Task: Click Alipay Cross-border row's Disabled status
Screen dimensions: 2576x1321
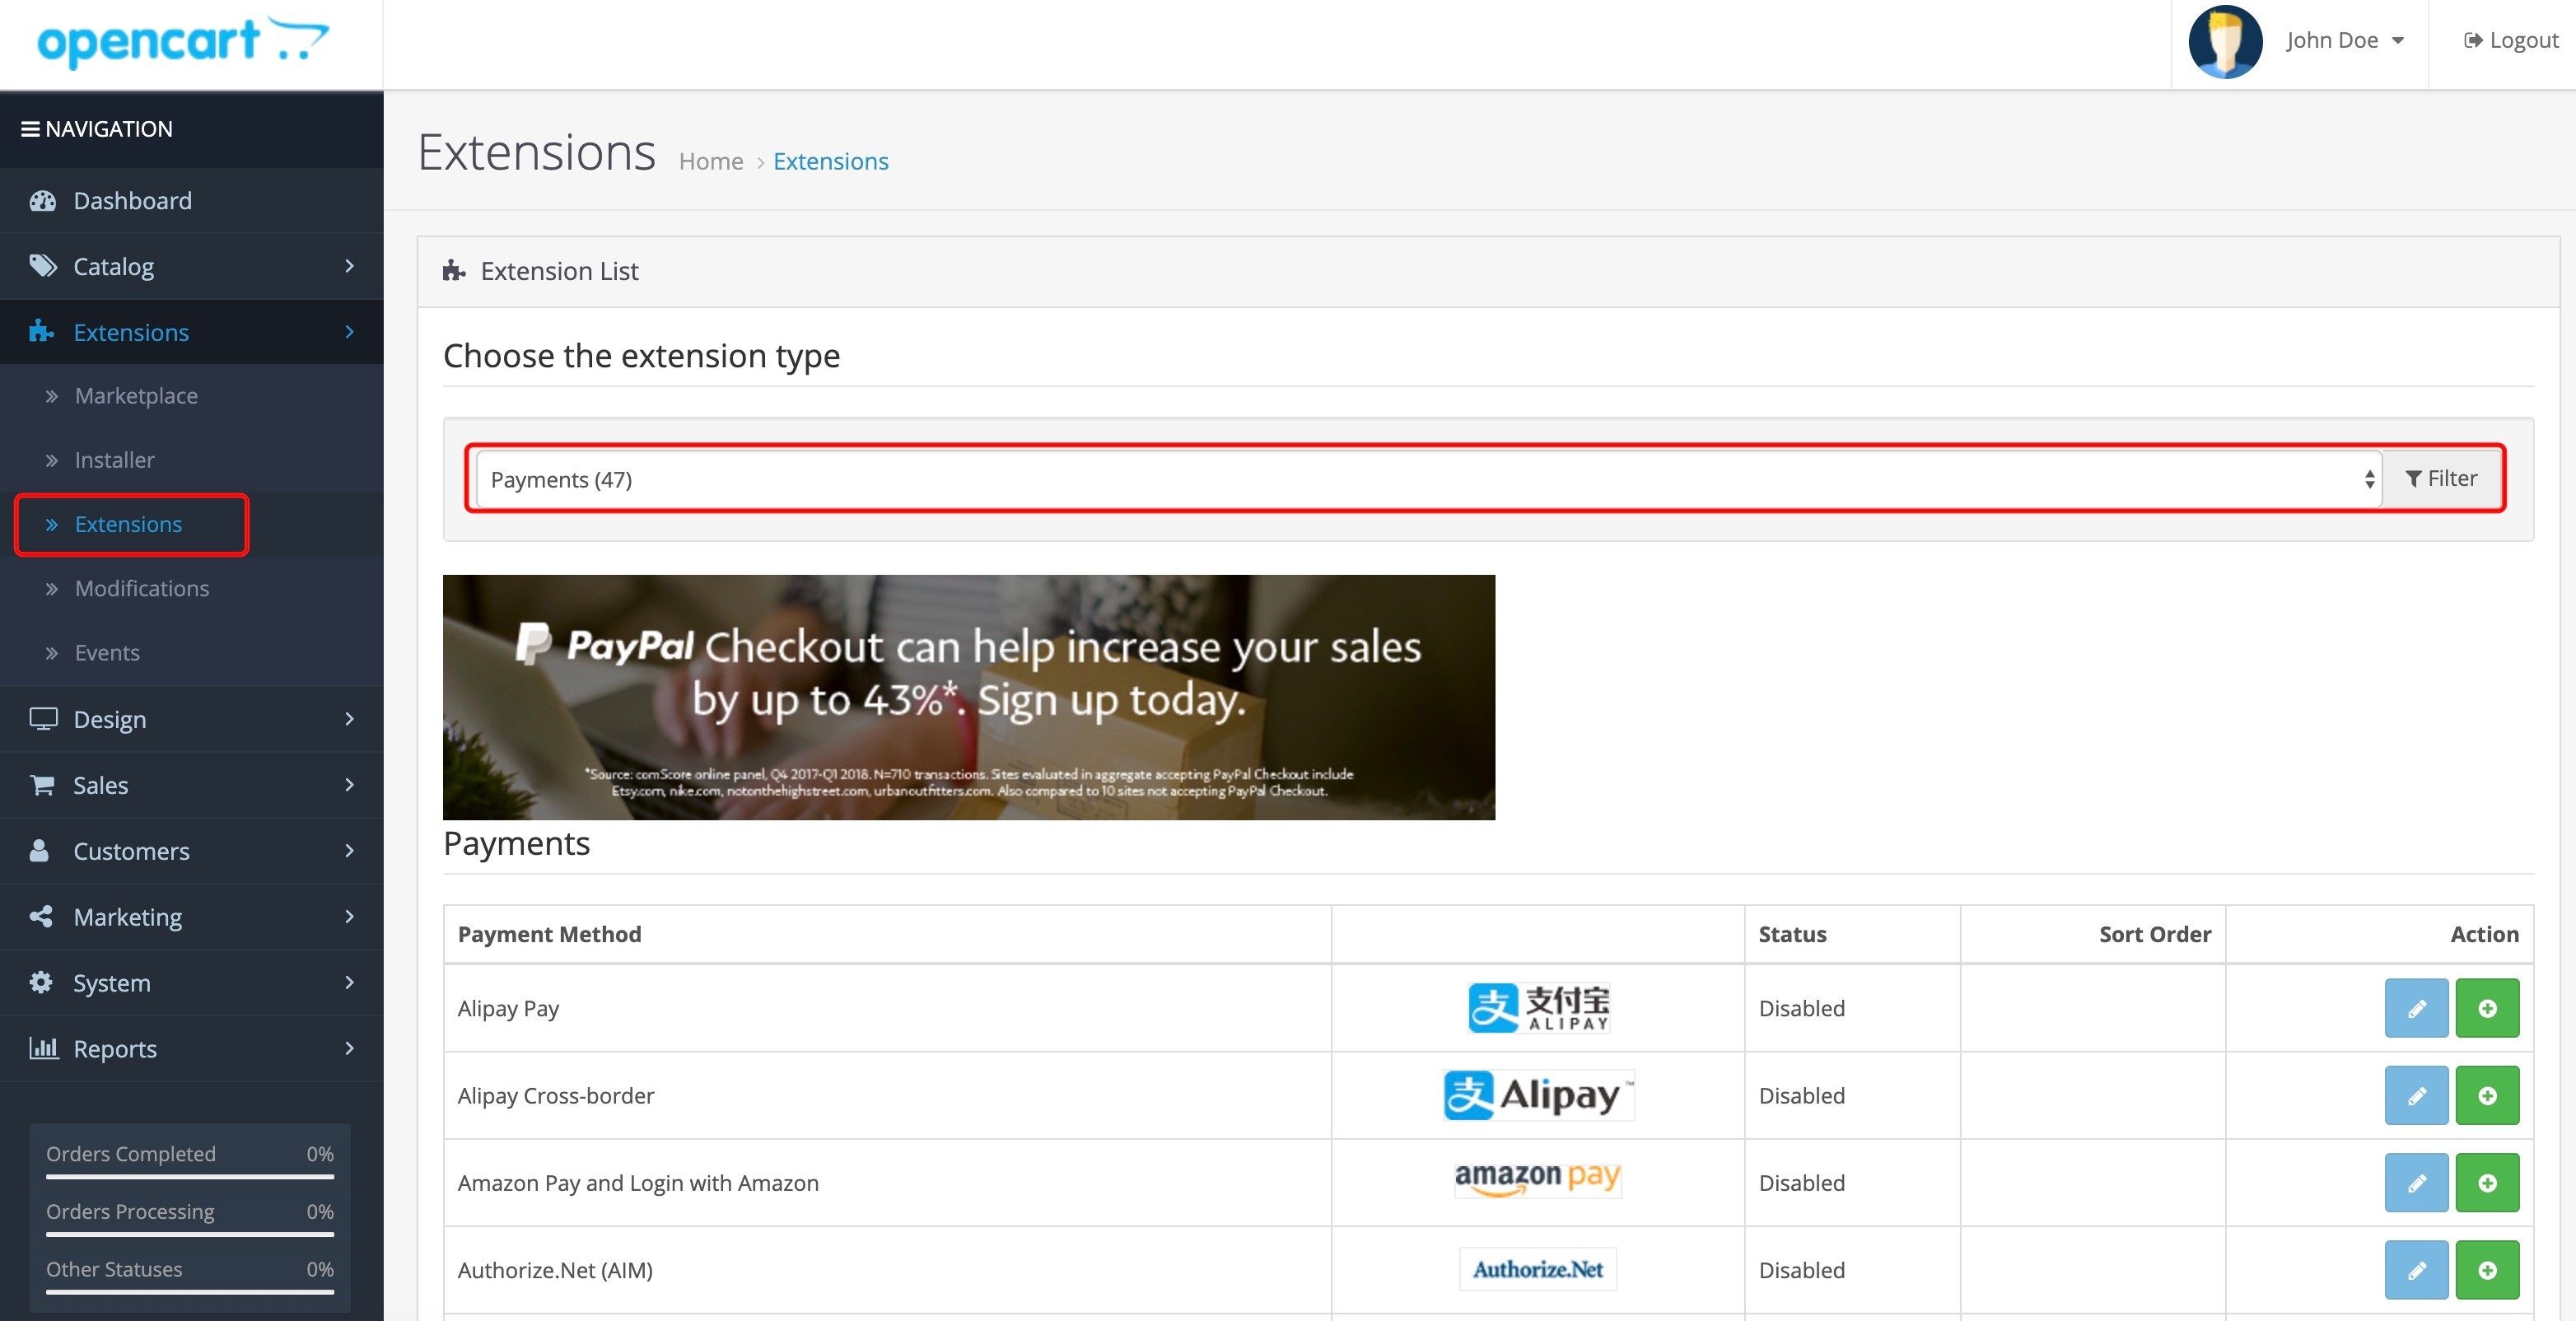Action: (x=1802, y=1096)
